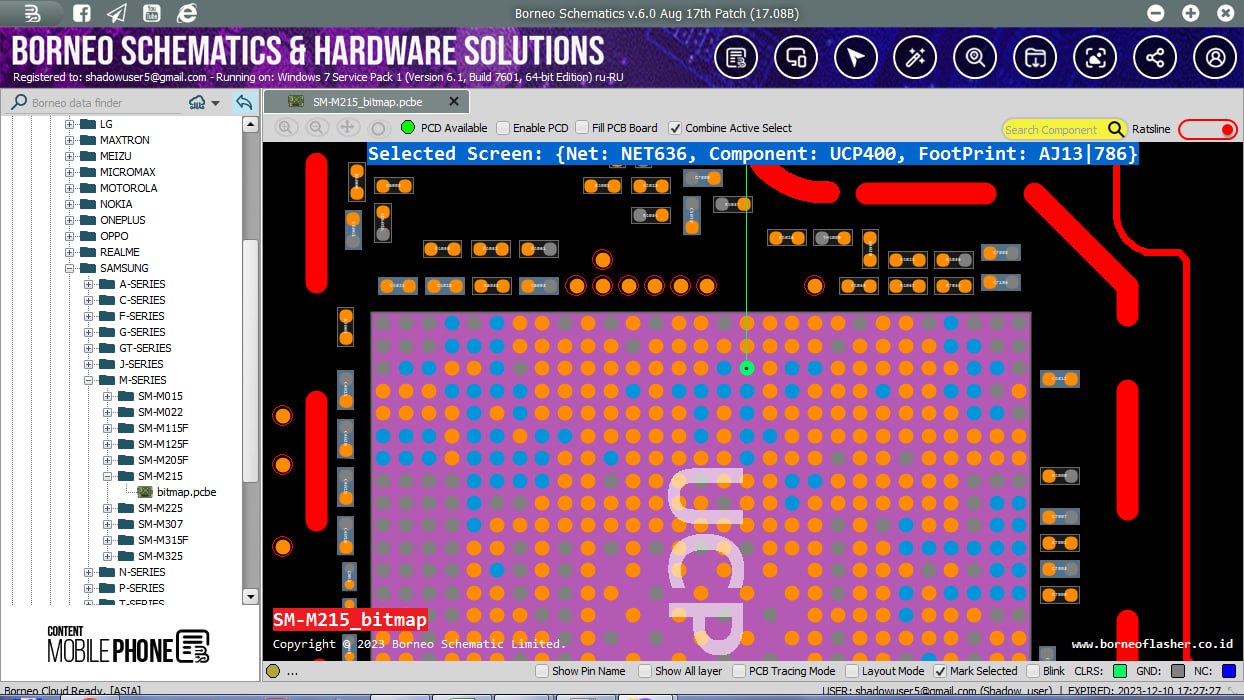Select the SM-M225 model folder

click(x=160, y=508)
